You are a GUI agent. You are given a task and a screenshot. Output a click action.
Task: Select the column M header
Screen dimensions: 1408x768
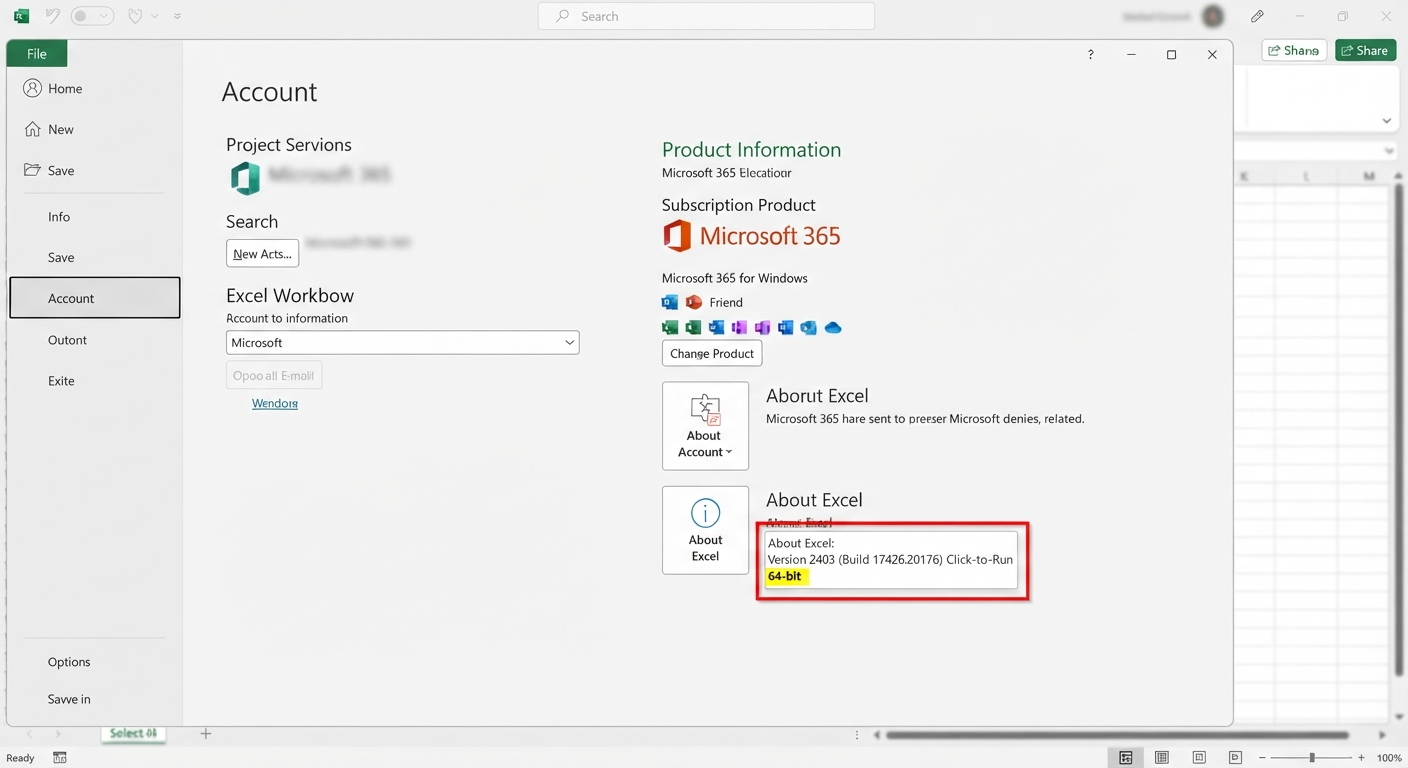[1368, 176]
